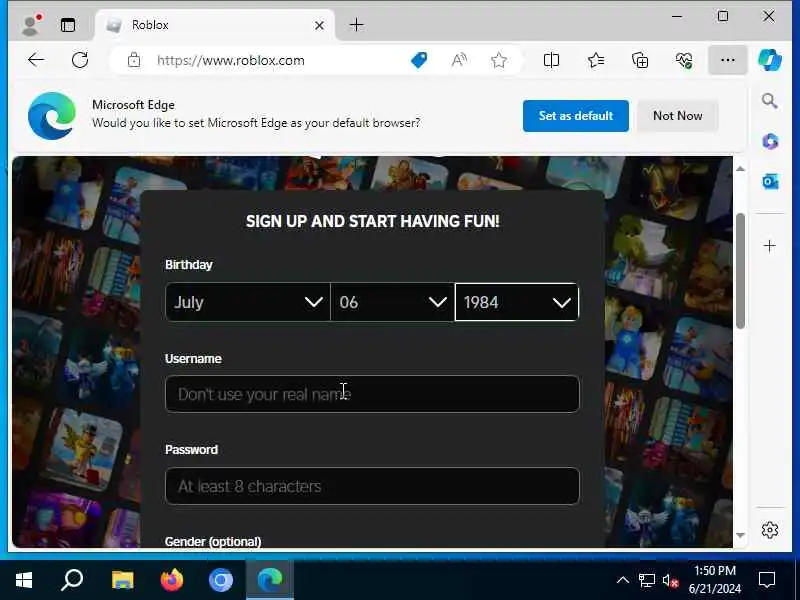Open the Windows Start menu

[24, 580]
